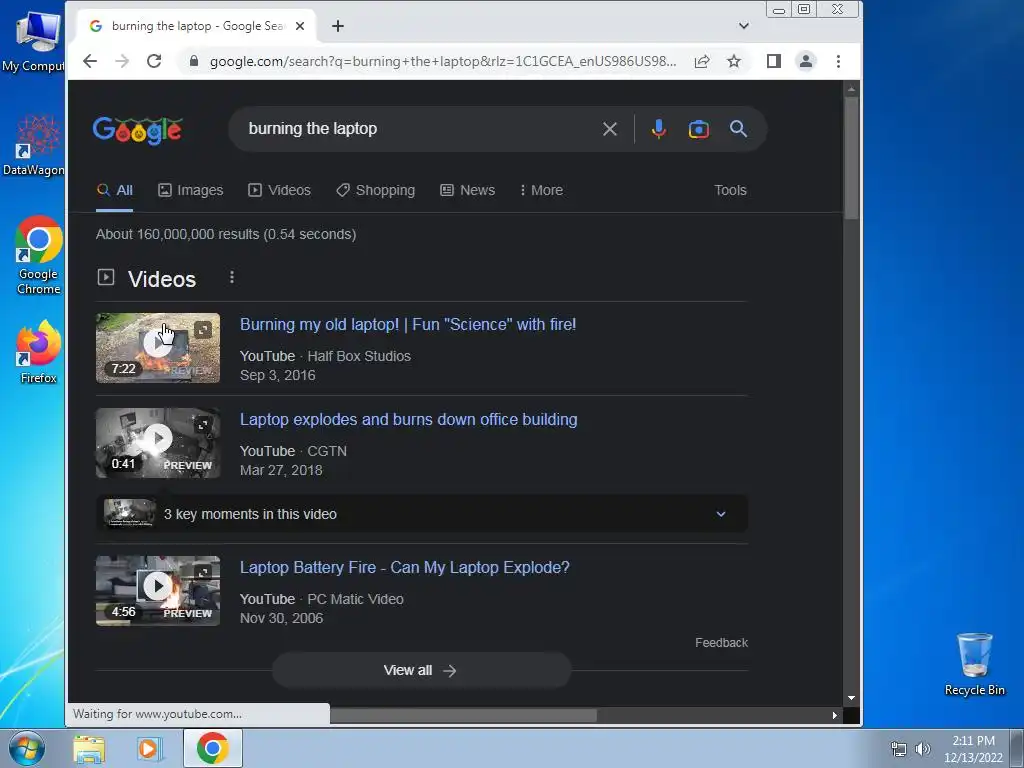Click the Chrome forward arrow

click(122, 61)
